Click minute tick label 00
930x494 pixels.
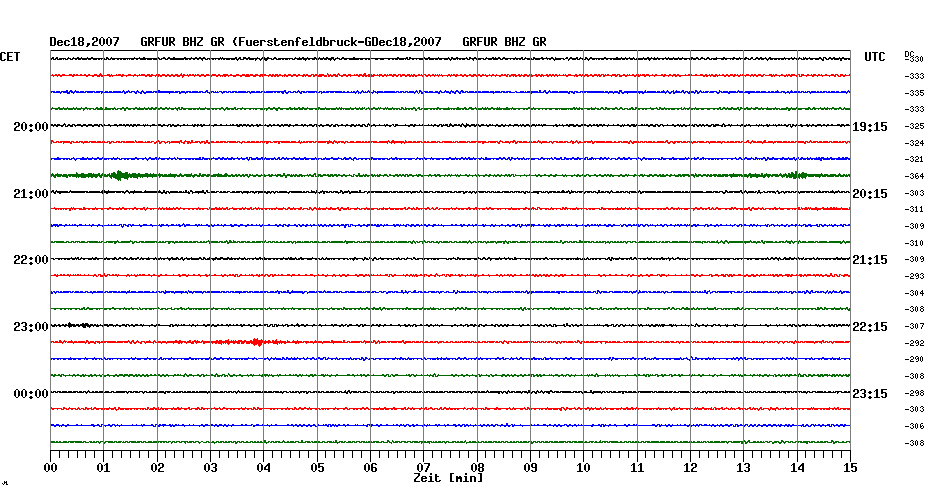50,467
